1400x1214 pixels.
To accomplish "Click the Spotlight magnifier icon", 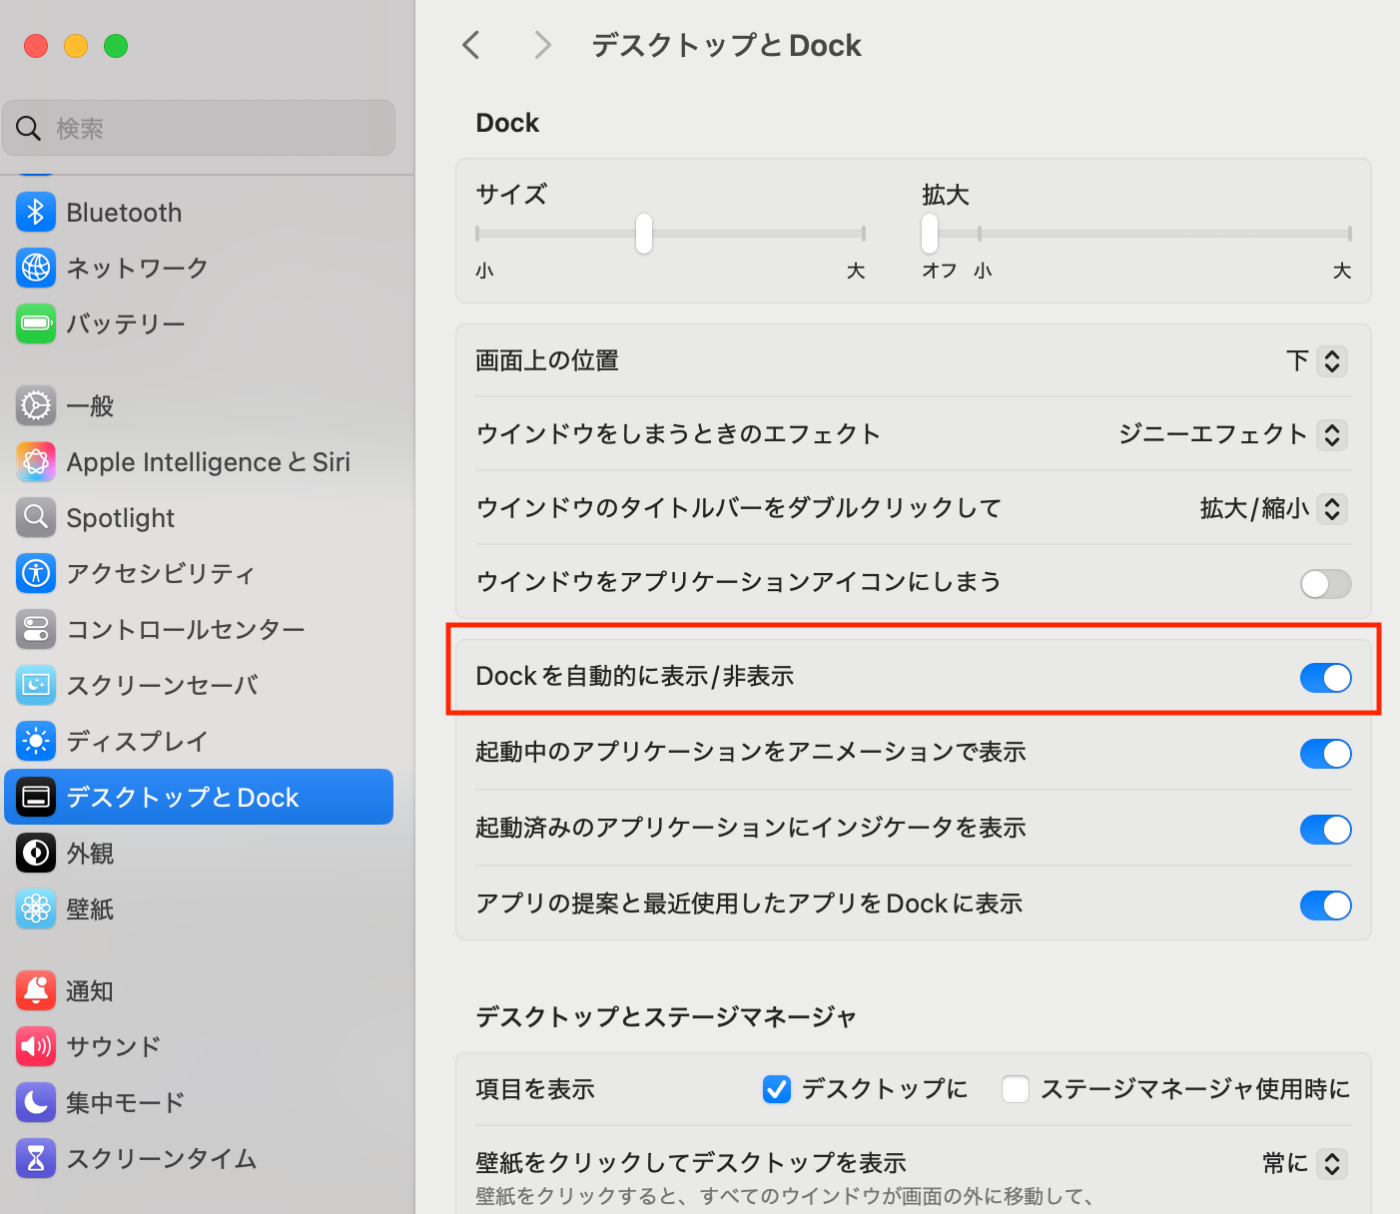I will click(x=36, y=517).
